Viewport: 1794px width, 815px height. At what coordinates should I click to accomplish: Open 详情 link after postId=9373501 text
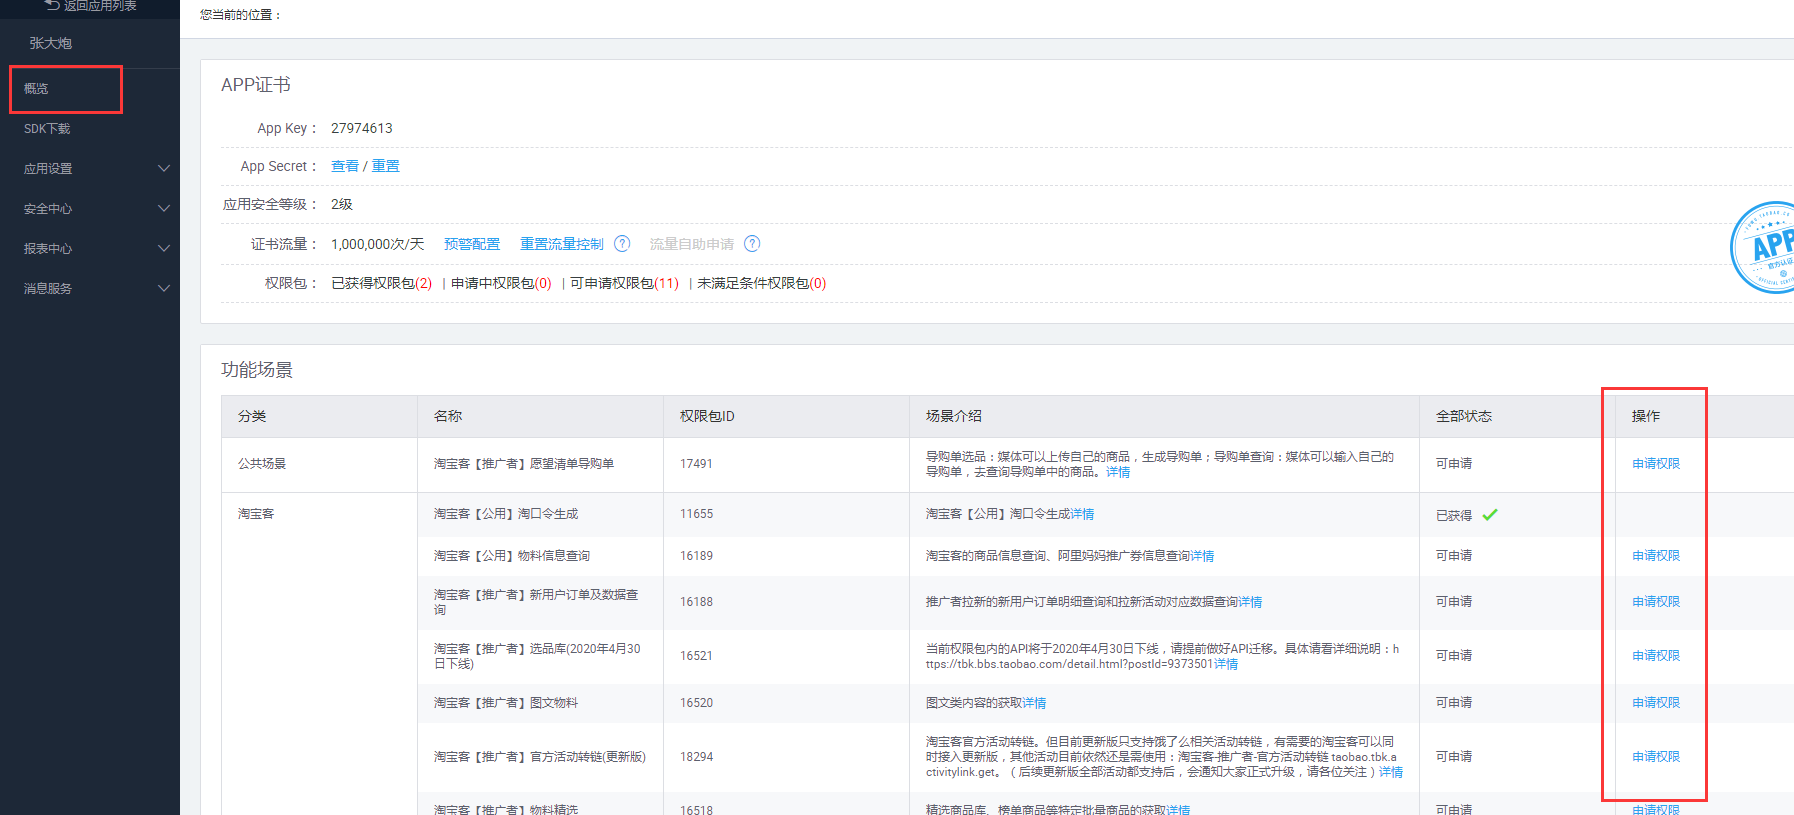[x=1226, y=664]
